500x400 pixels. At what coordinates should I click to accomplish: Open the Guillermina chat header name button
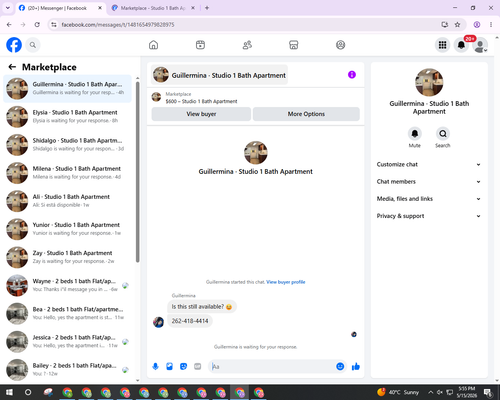[x=219, y=75]
